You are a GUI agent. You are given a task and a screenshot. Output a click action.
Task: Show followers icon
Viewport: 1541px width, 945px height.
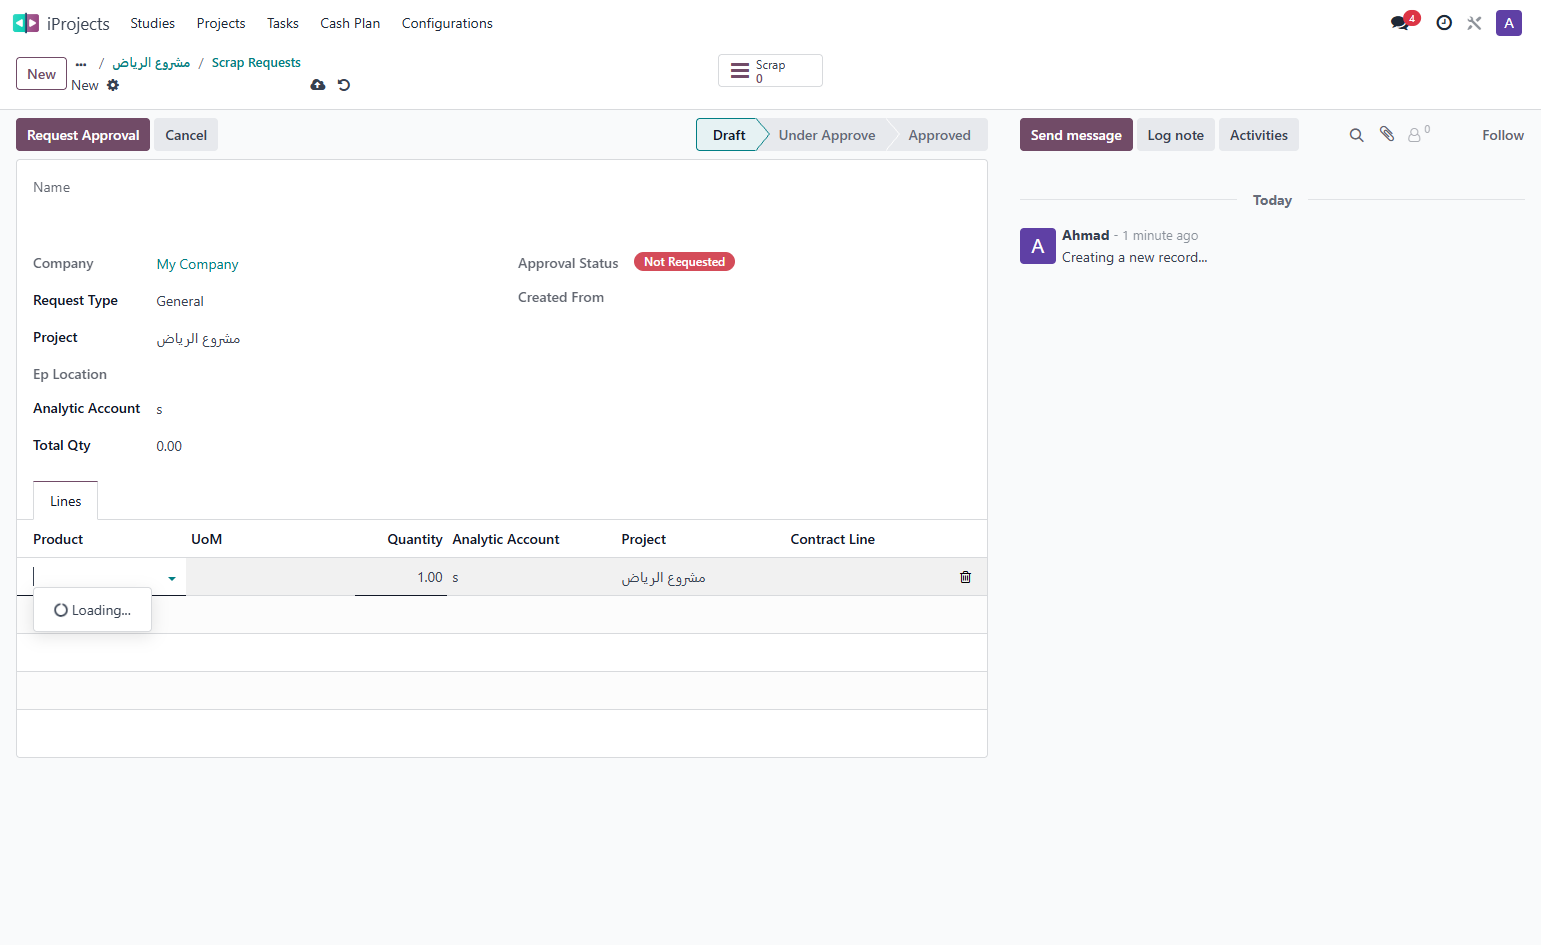[x=1418, y=134]
